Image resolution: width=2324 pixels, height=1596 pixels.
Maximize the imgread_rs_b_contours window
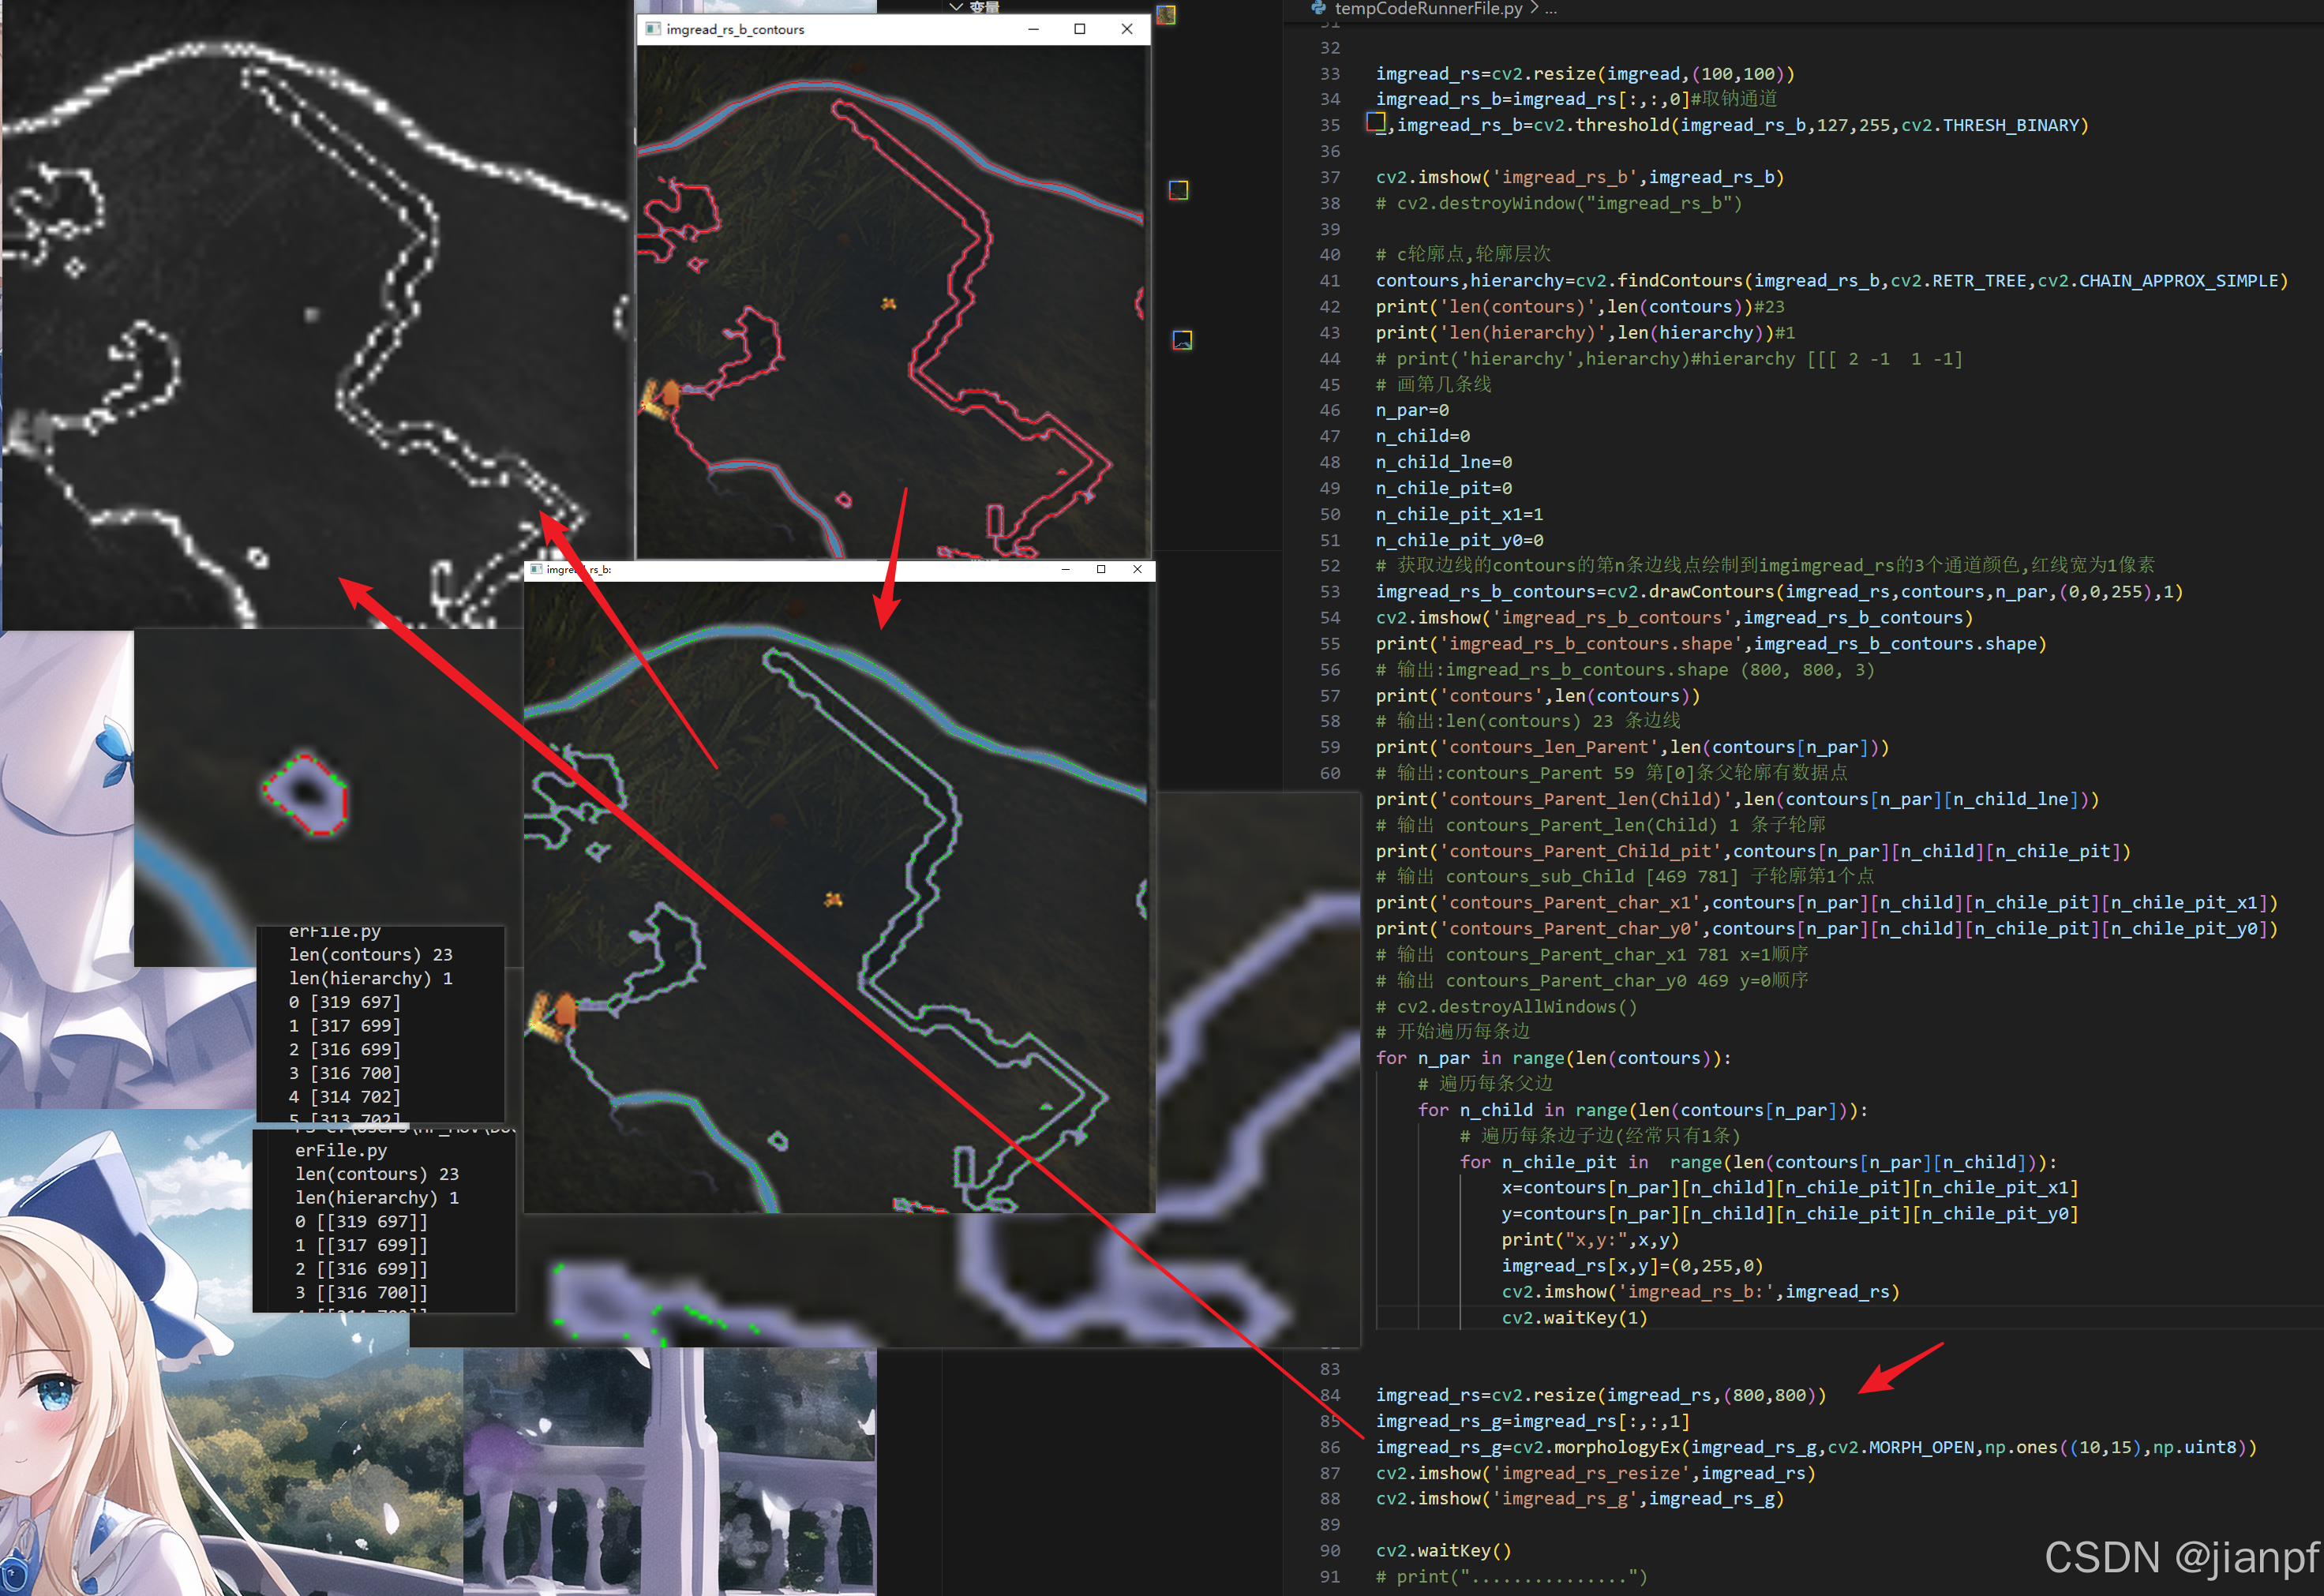click(1080, 29)
